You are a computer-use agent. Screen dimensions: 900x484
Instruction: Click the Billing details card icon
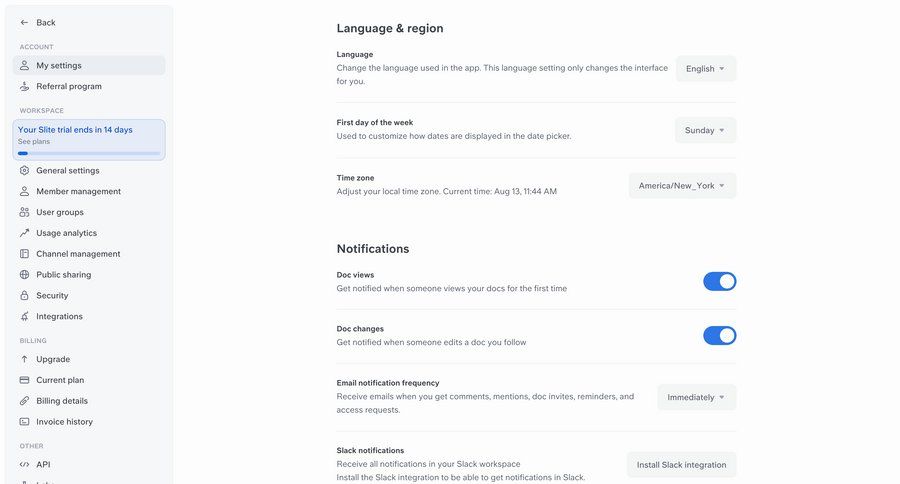(25, 401)
